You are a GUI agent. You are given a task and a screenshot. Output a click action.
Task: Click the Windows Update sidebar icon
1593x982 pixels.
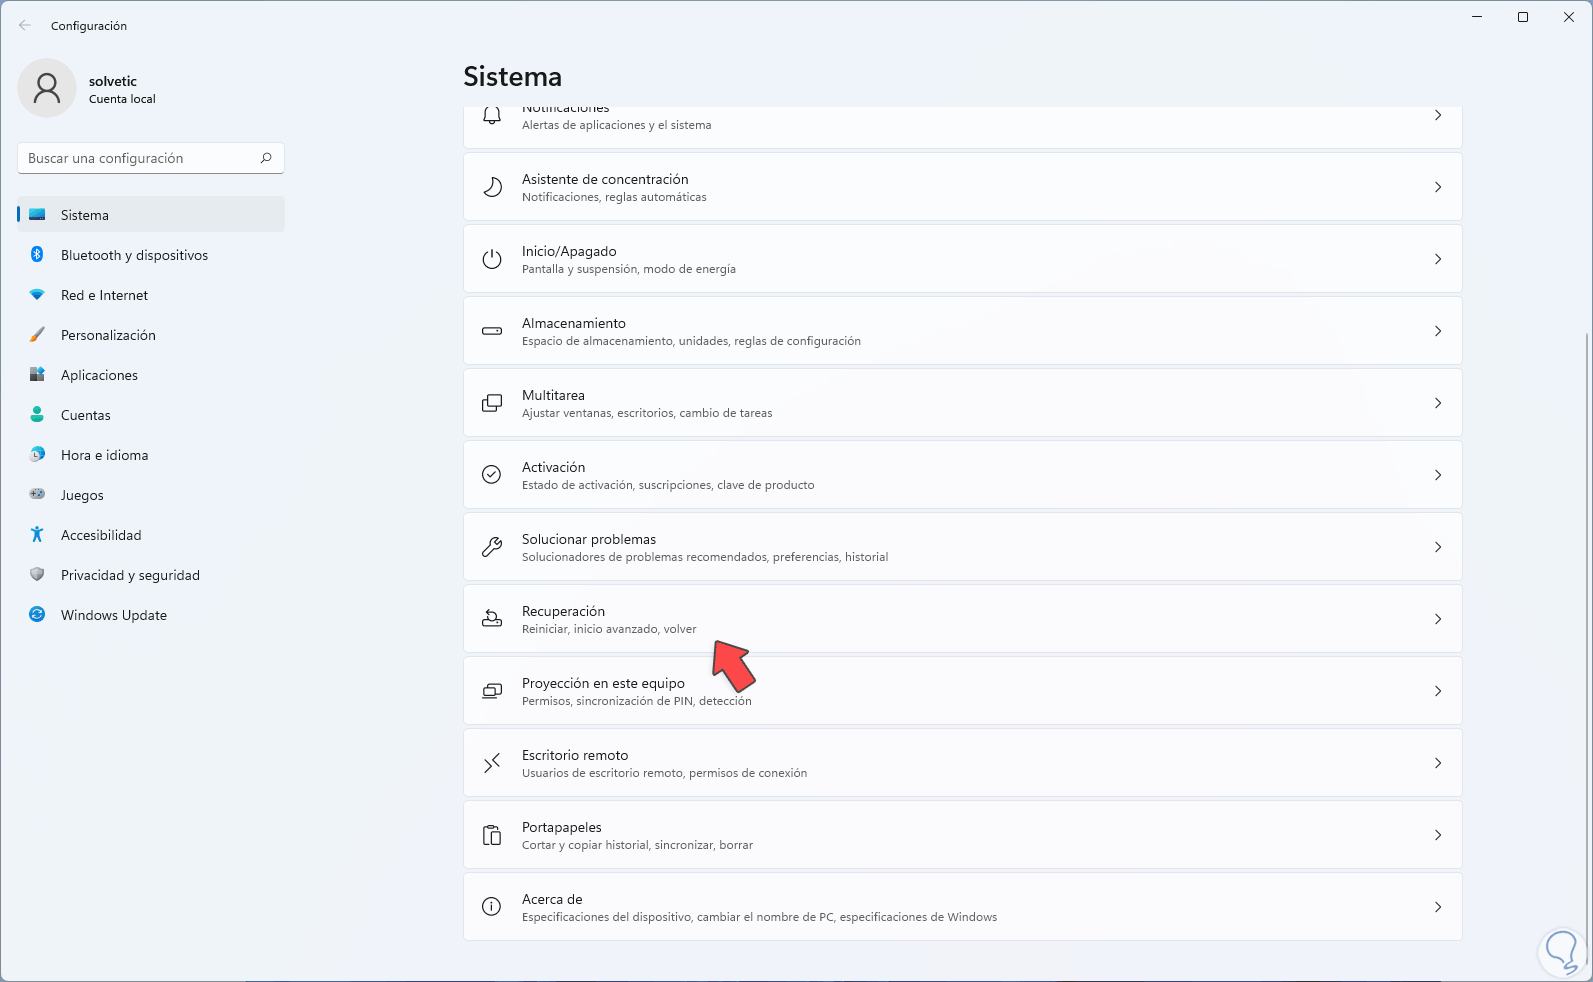click(x=37, y=615)
